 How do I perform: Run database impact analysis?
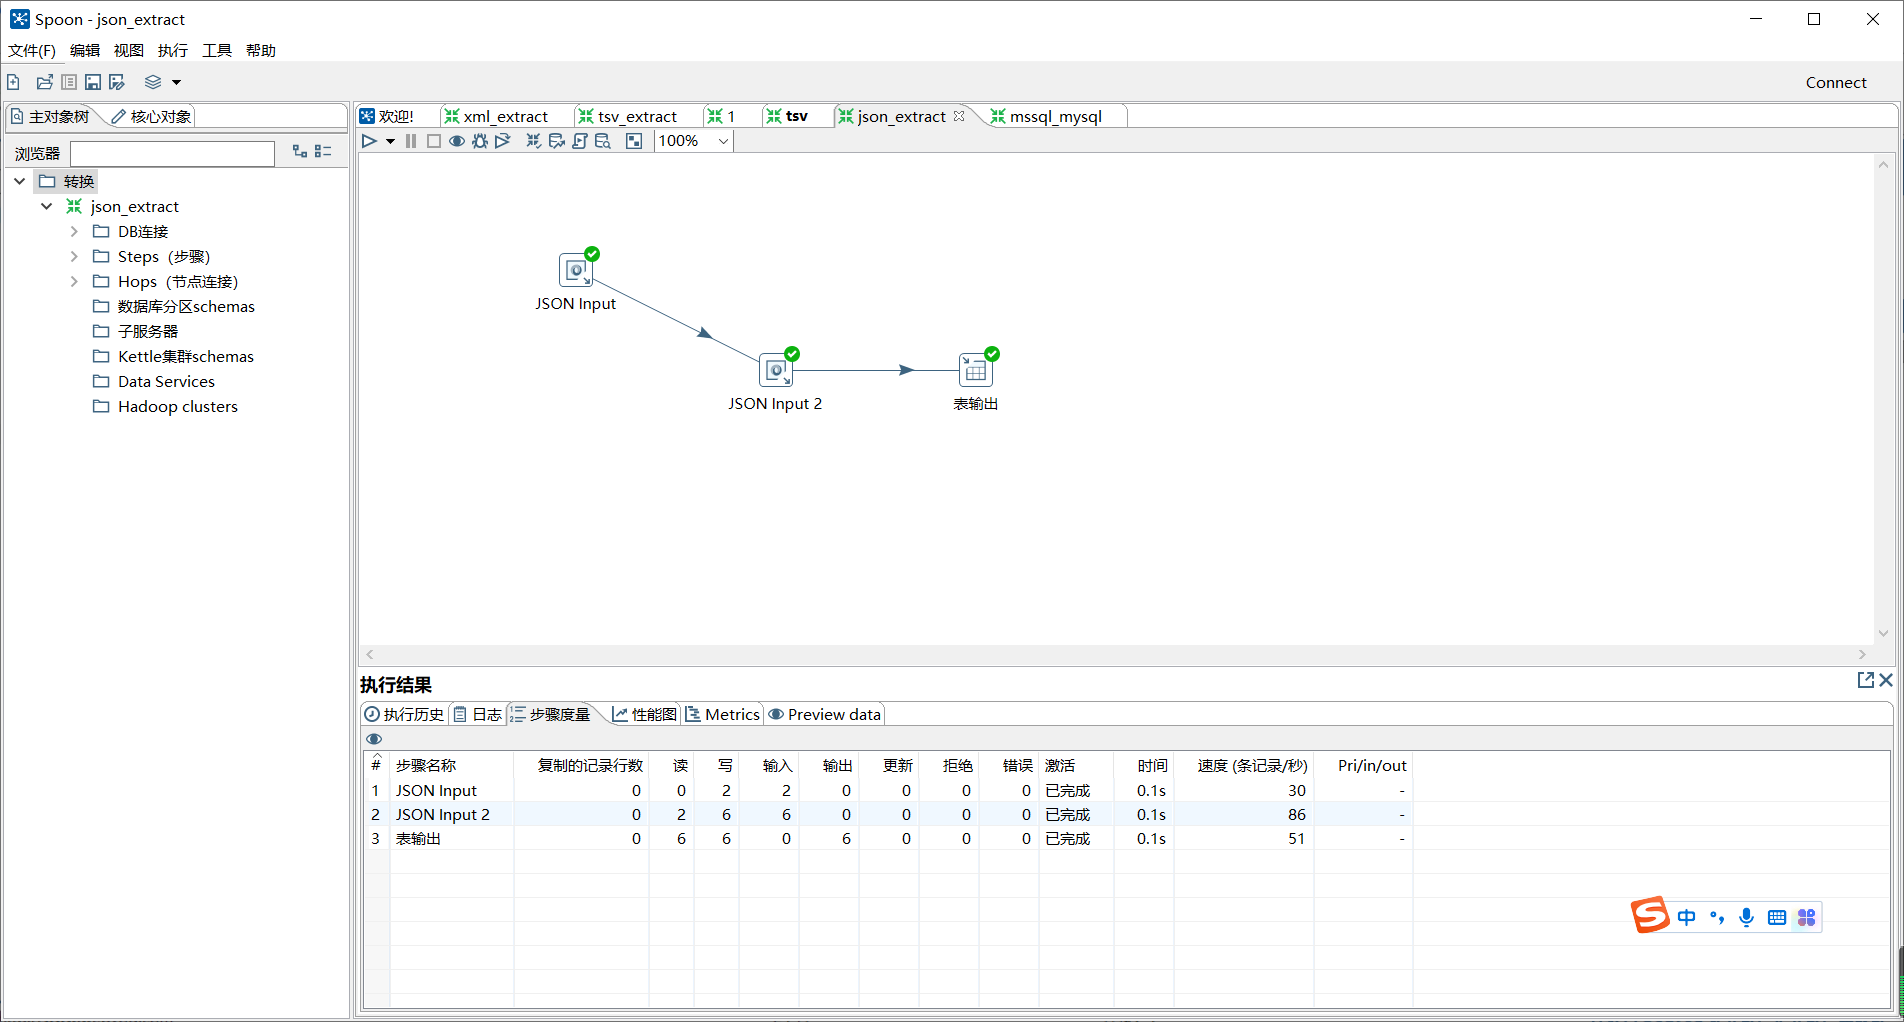[x=557, y=141]
